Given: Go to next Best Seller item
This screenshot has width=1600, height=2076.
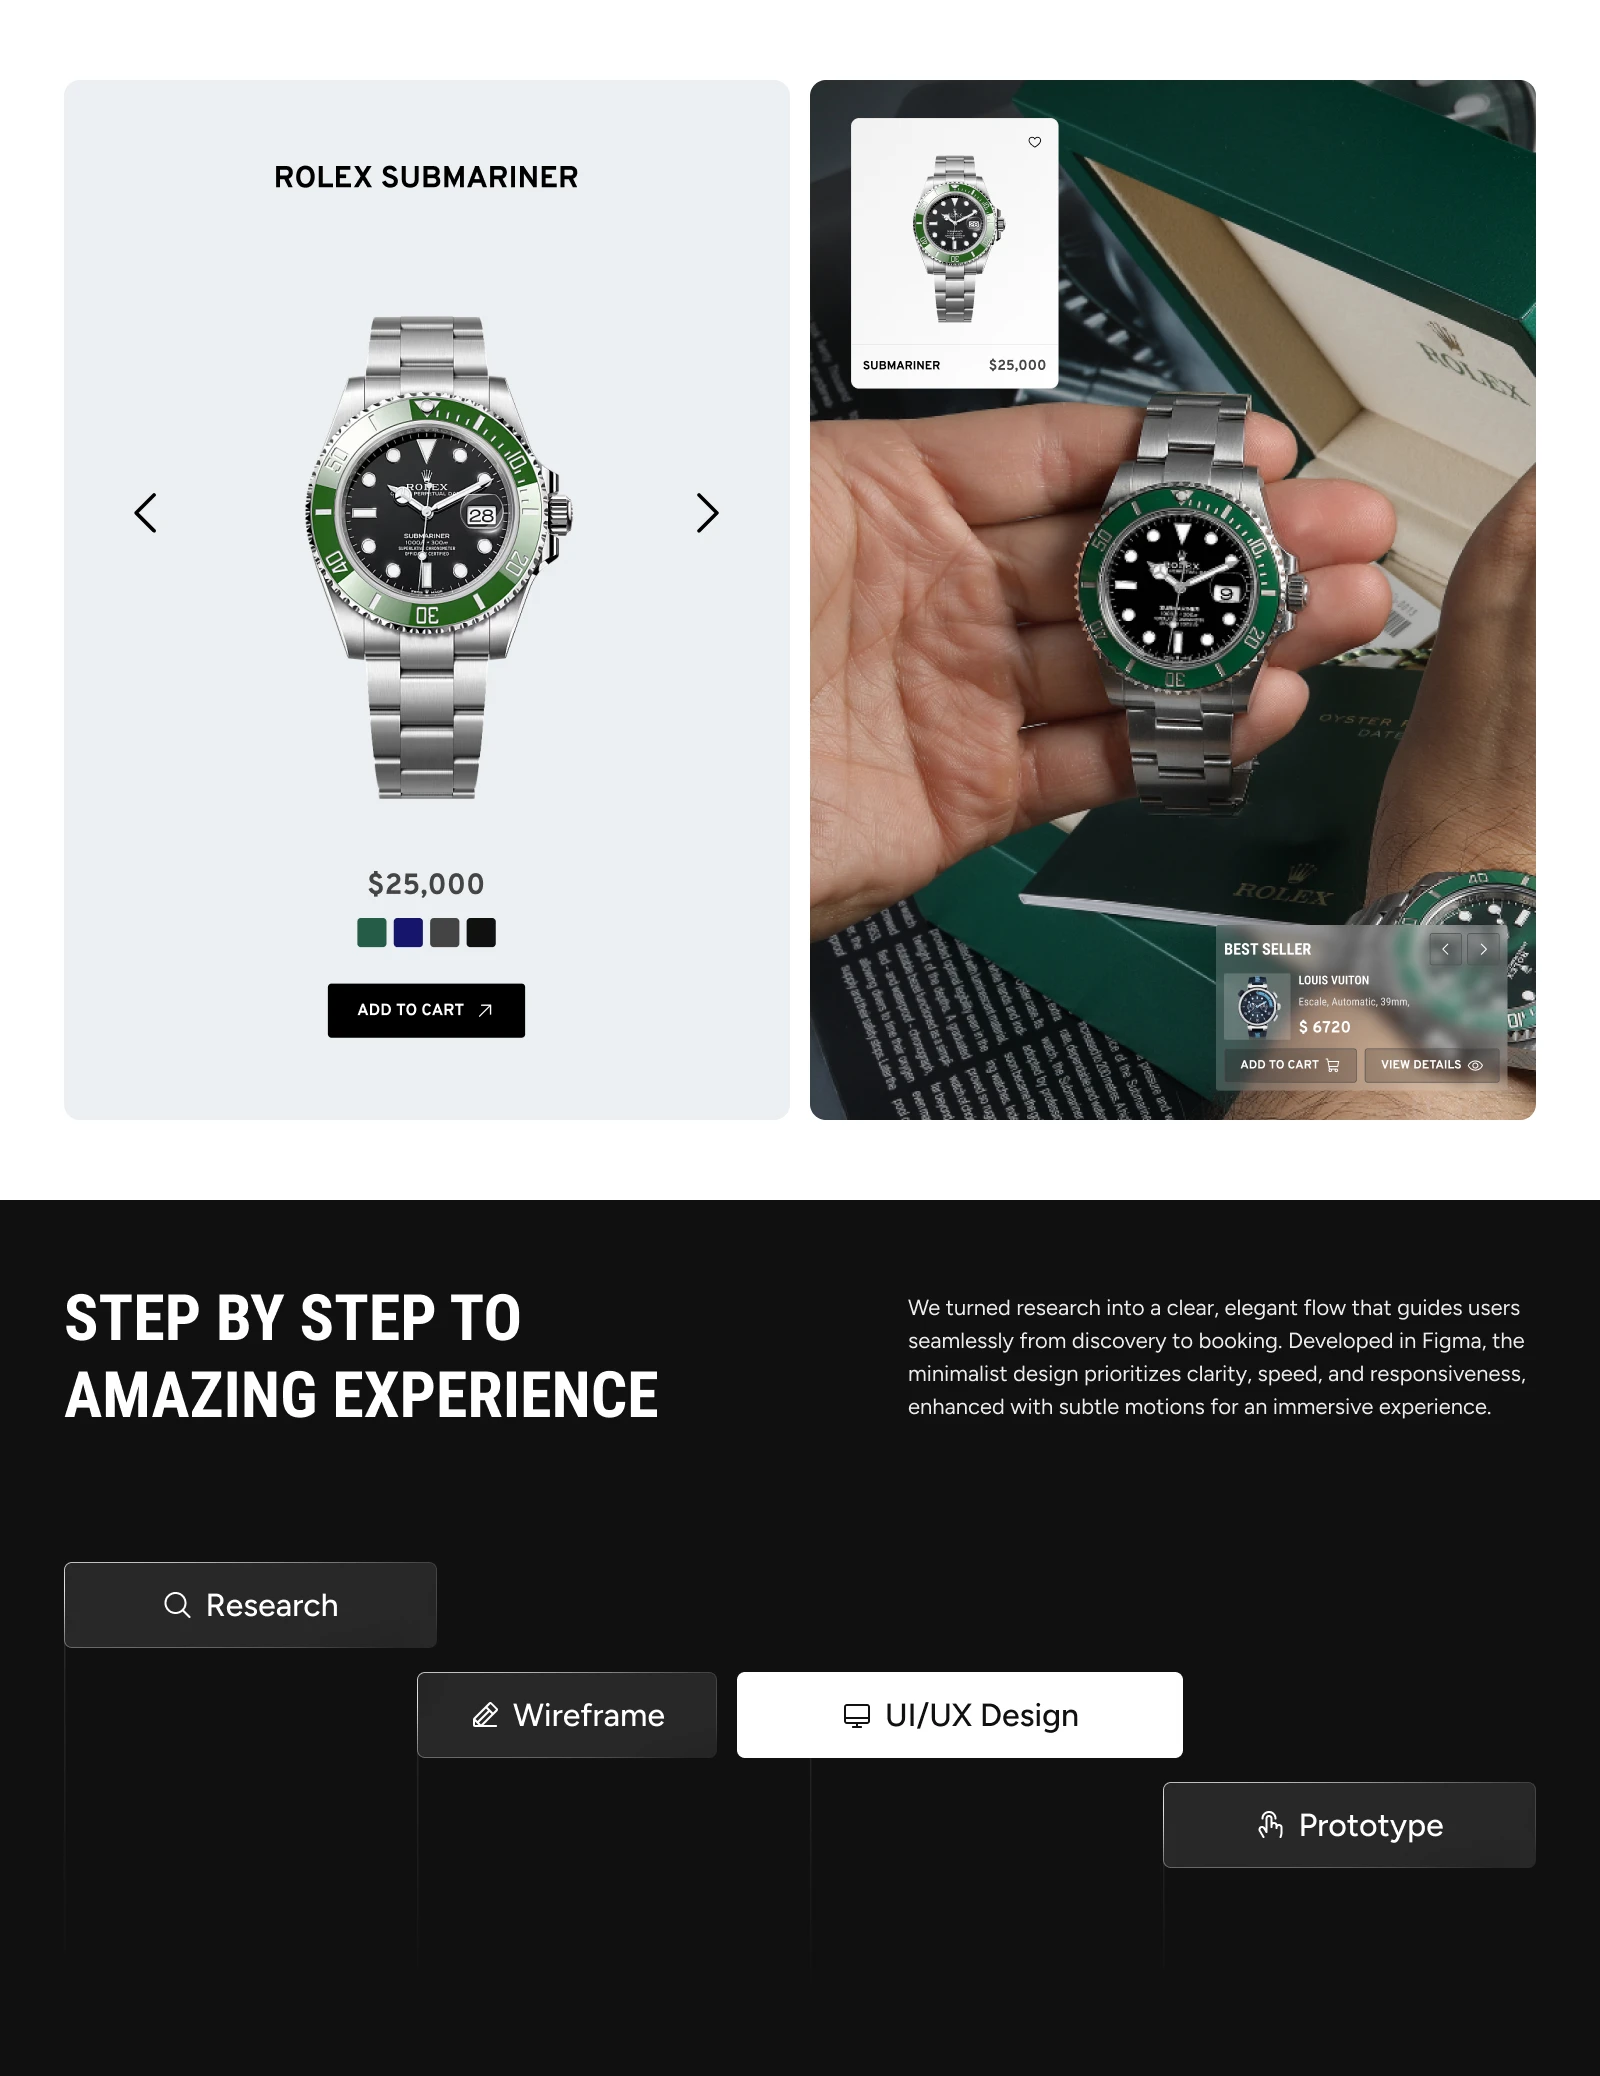Looking at the screenshot, I should 1484,949.
